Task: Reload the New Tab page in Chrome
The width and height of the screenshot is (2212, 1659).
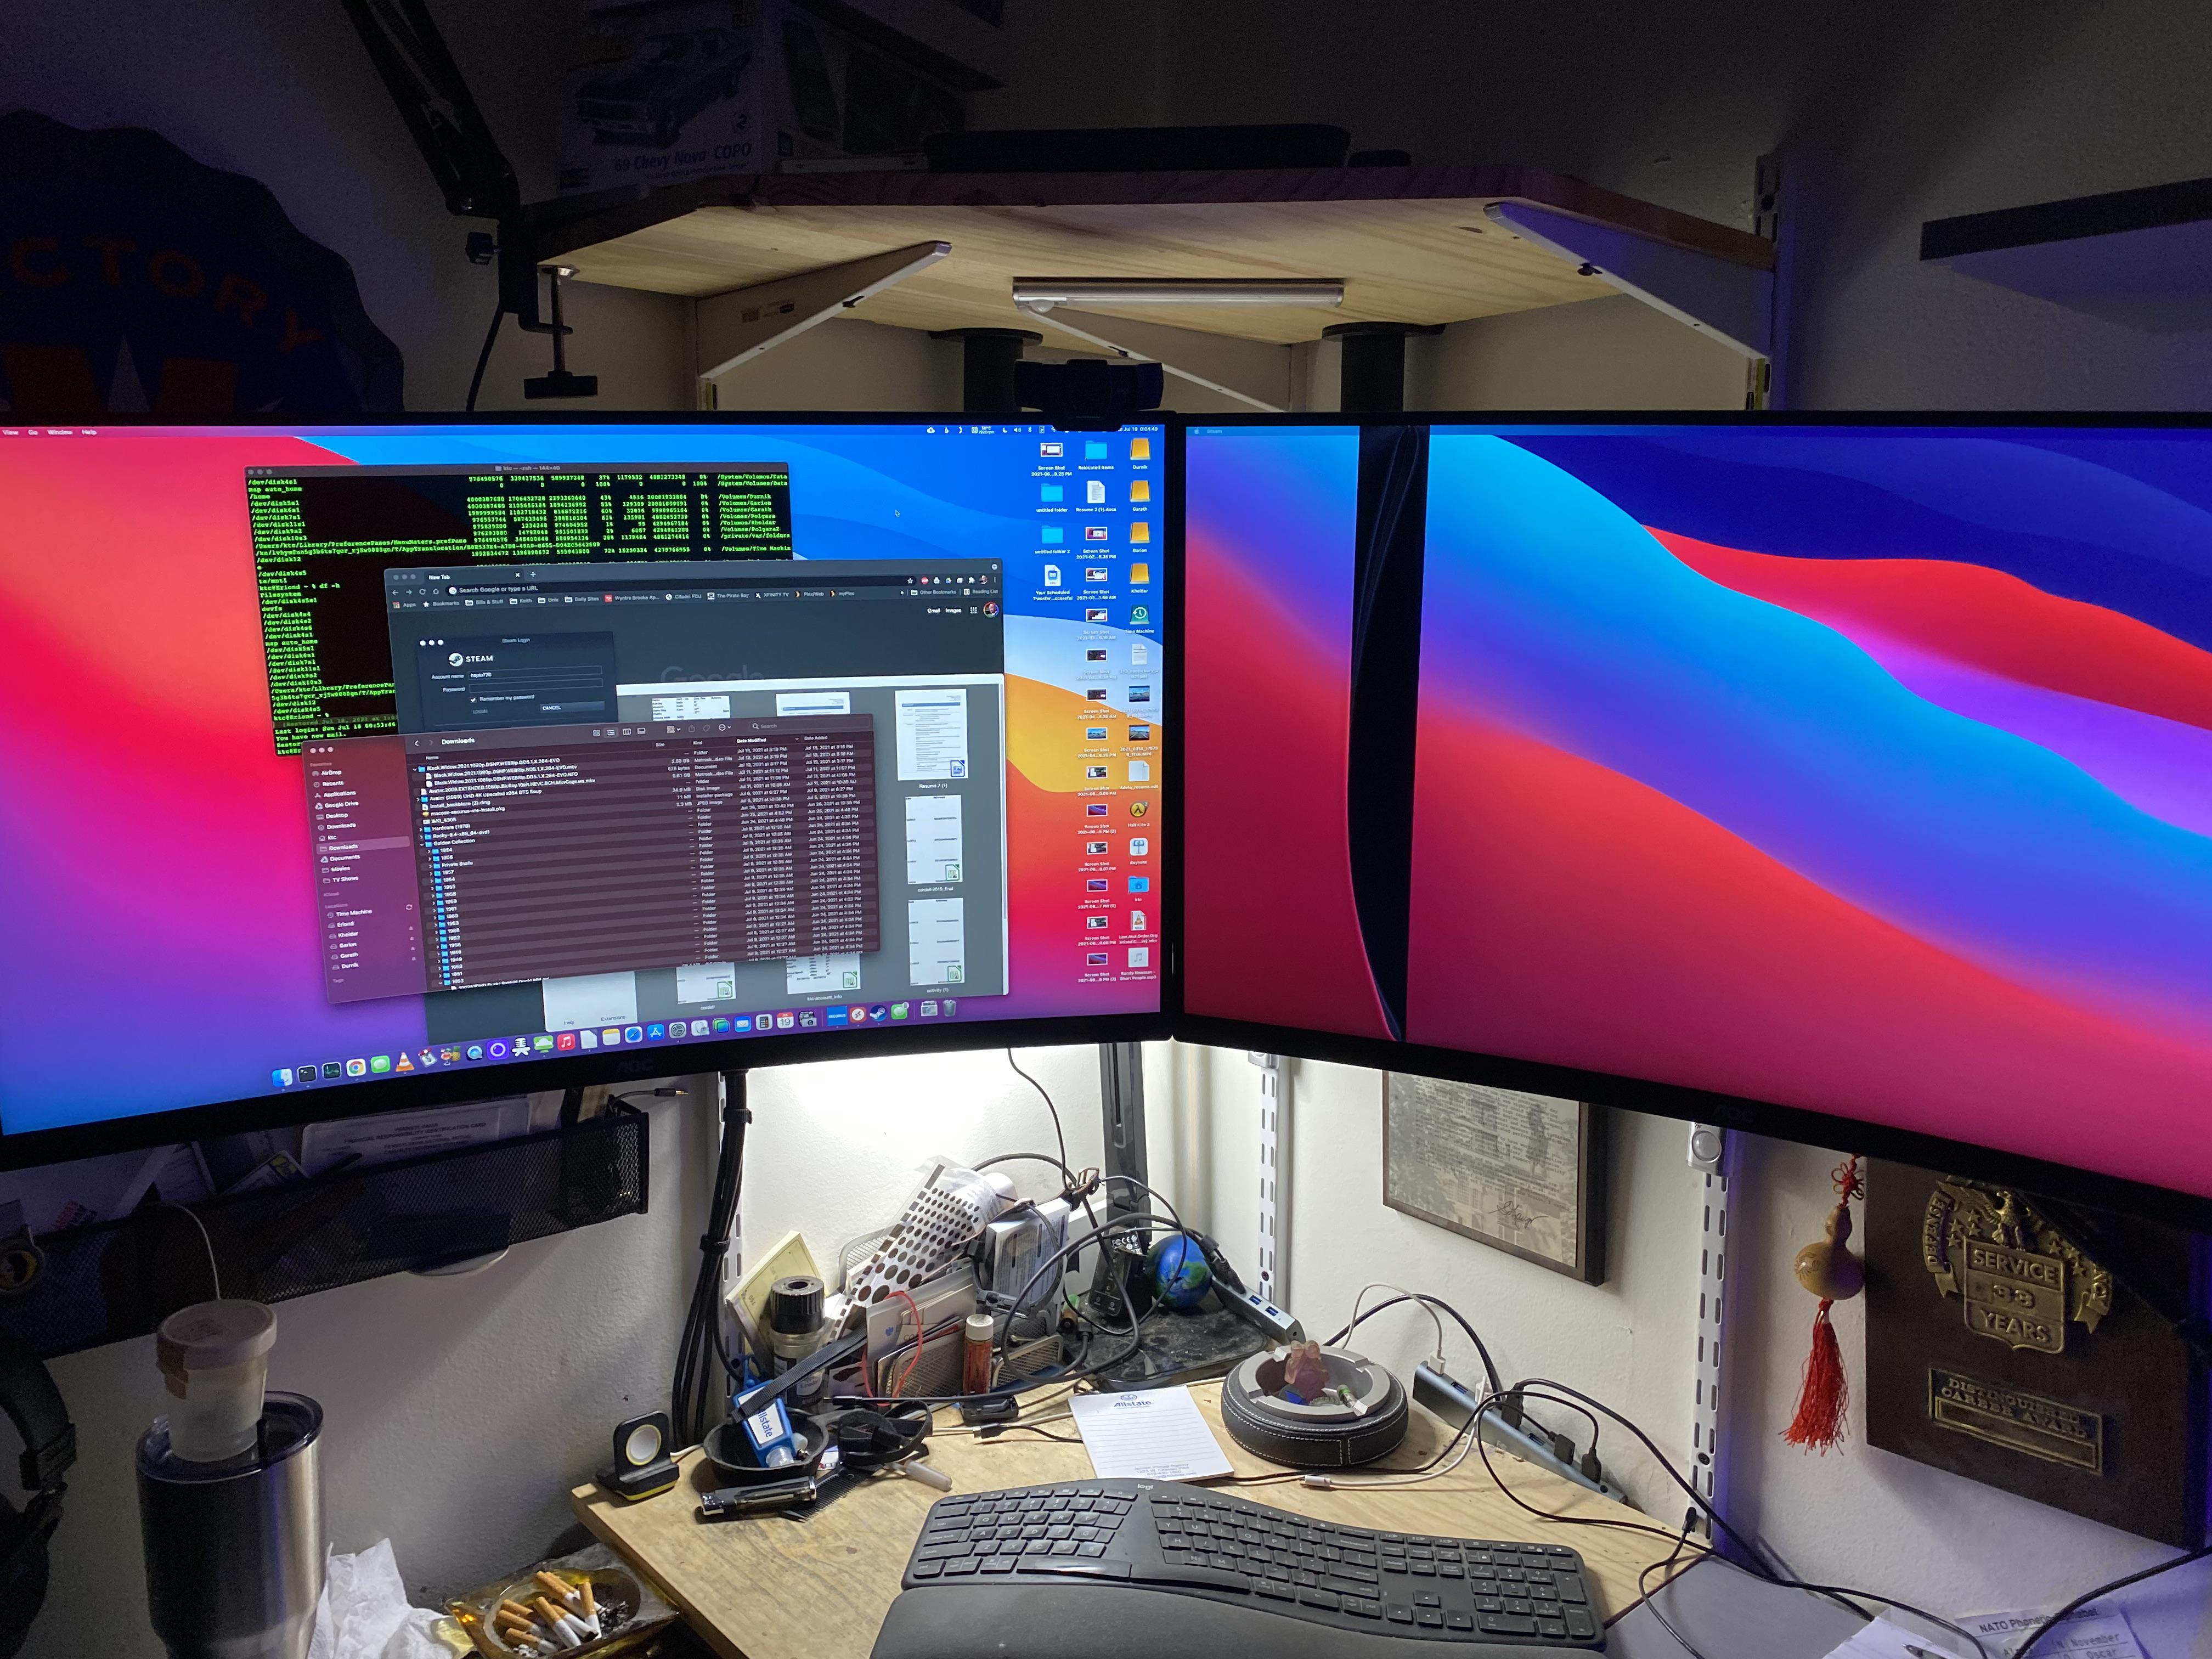Action: (x=423, y=592)
